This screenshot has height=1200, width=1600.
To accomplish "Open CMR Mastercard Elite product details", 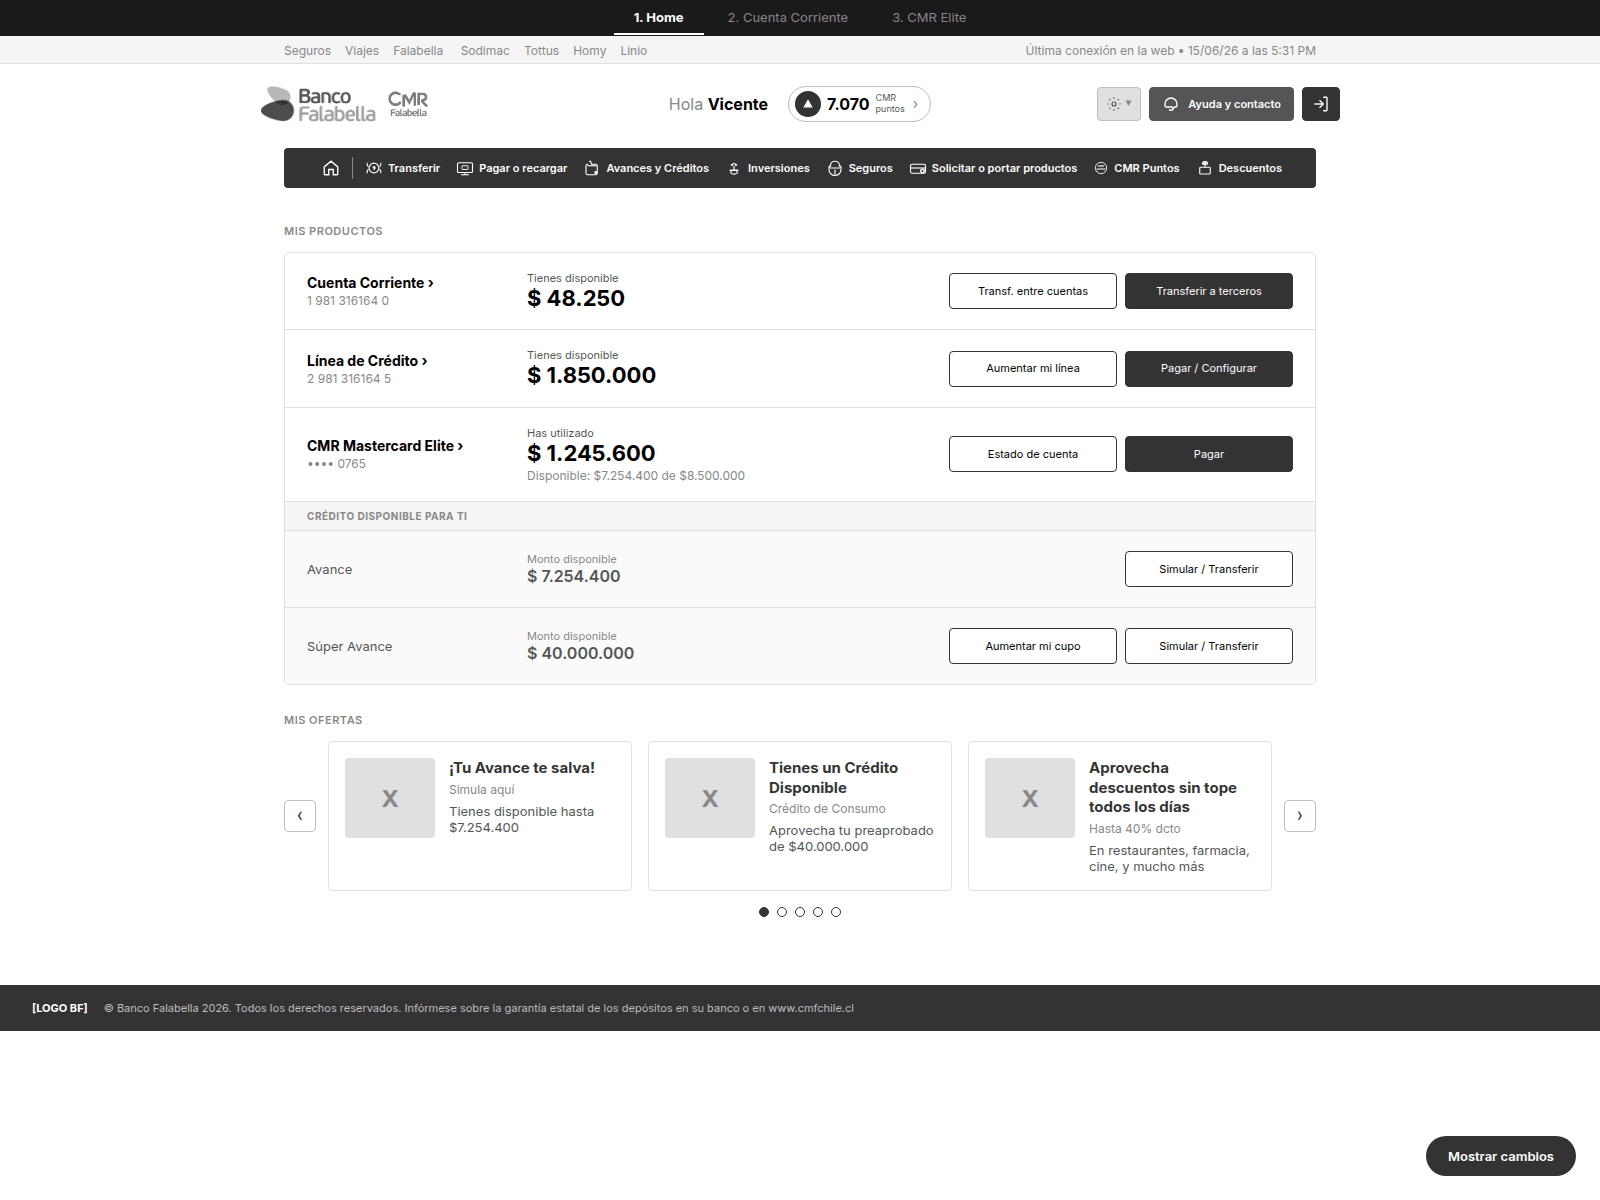I will click(x=385, y=446).
